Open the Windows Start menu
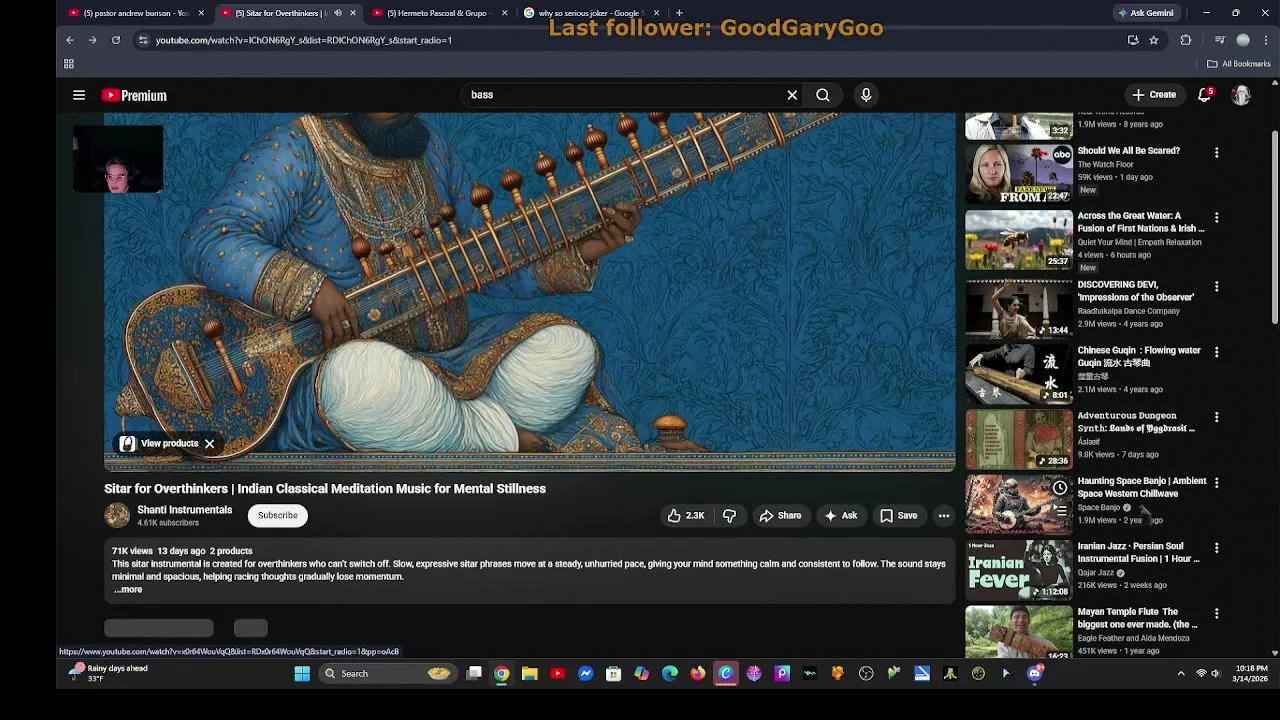The width and height of the screenshot is (1280, 720). (x=302, y=674)
